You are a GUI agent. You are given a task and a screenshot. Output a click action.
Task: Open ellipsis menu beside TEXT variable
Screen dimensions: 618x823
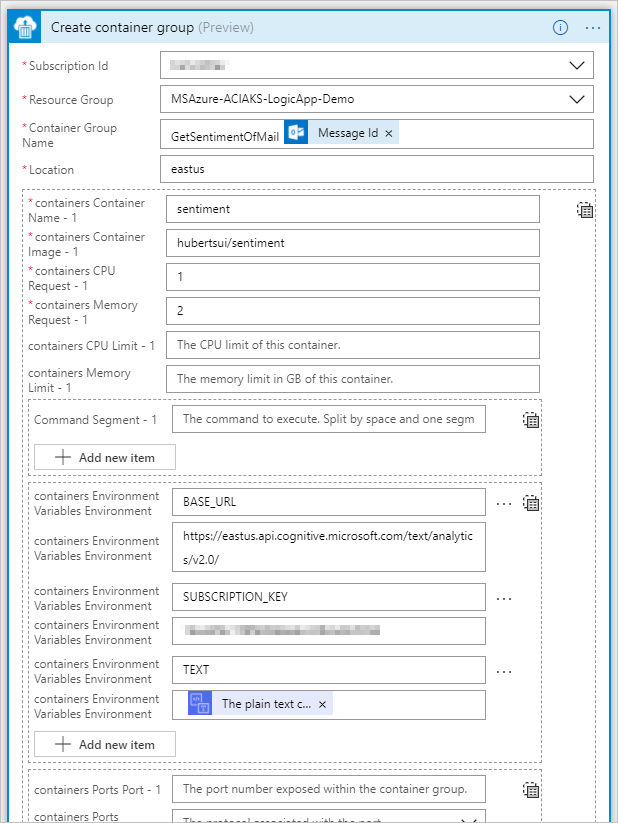pyautogui.click(x=504, y=672)
